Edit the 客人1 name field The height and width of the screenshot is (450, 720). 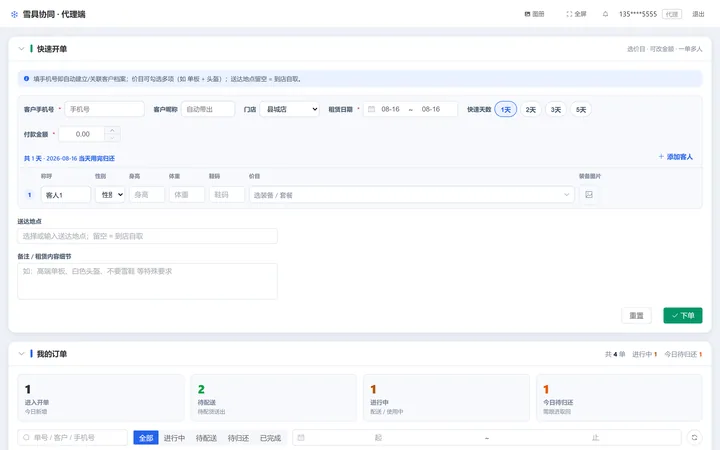(66, 195)
